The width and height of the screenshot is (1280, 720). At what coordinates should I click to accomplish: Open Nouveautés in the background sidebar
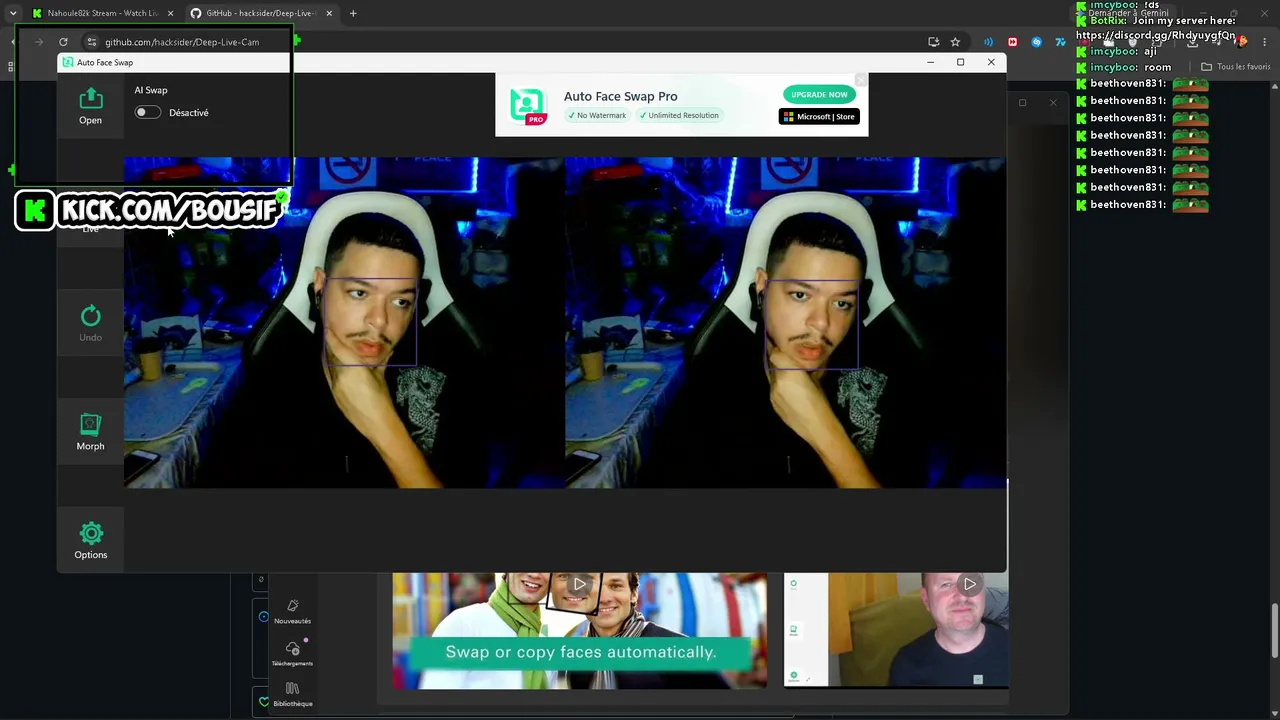[292, 612]
